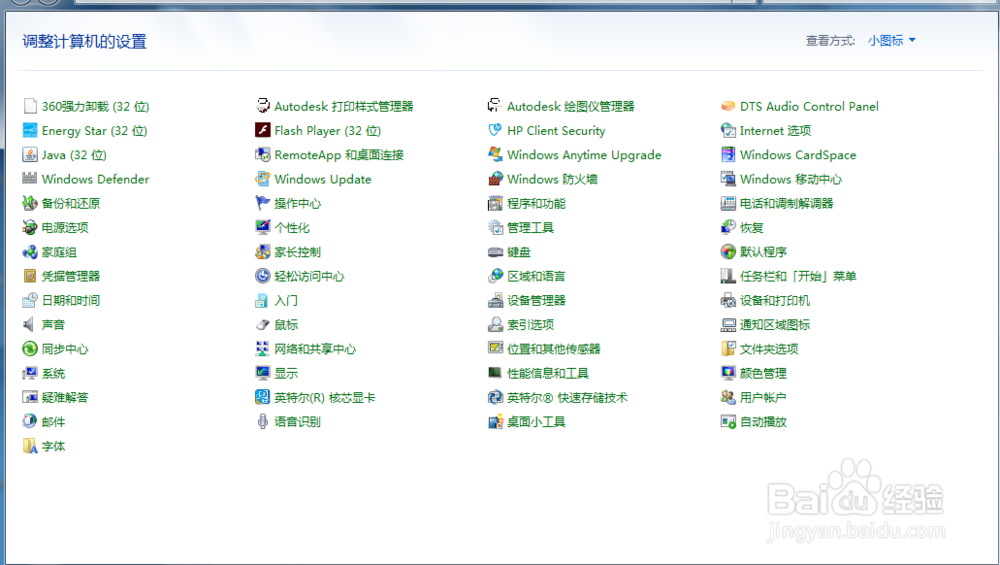Click the Windows Defender wall icon
Screen dimensions: 1000x565
tap(29, 179)
